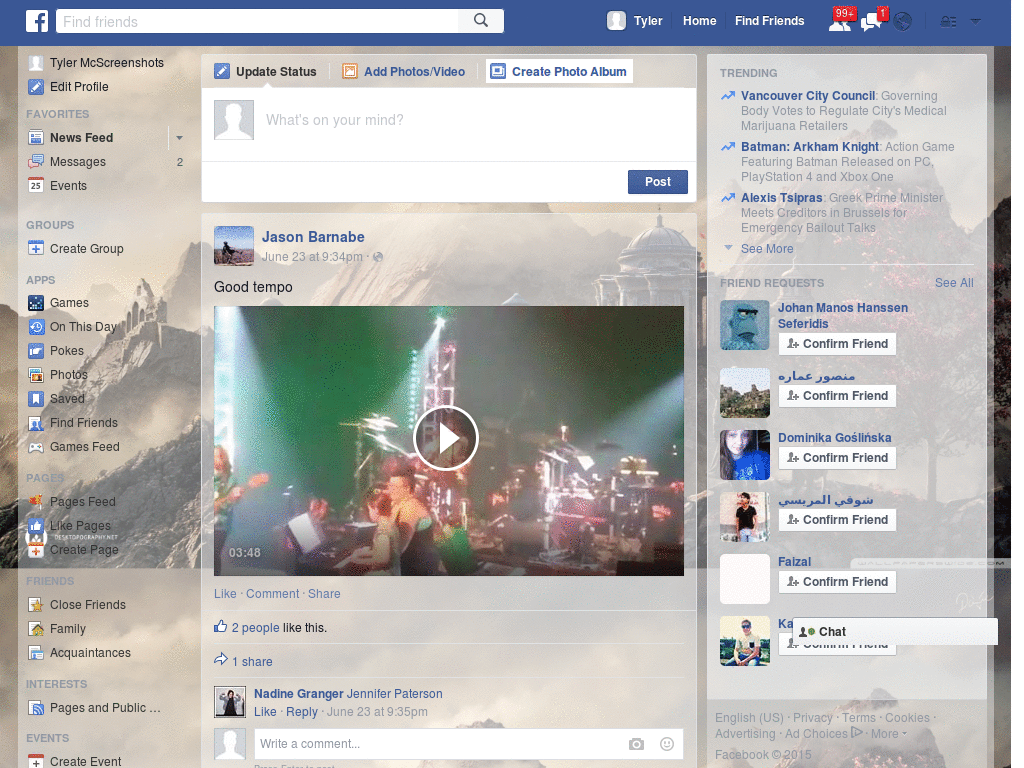Screen dimensions: 1024x768
Task: Open the emoji picker in the comment box
Action: (x=666, y=744)
